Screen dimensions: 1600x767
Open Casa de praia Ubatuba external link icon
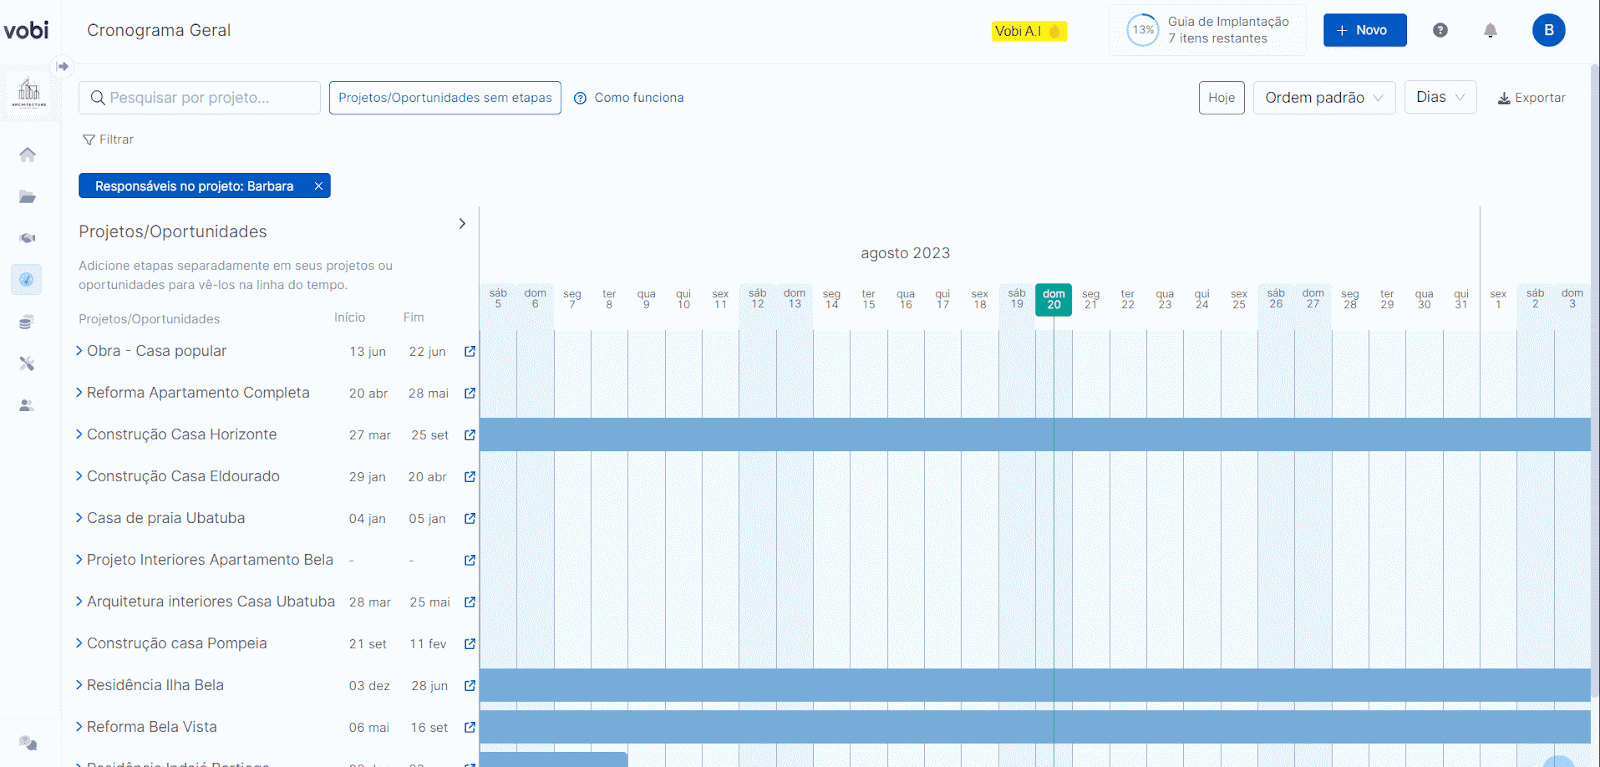point(470,519)
